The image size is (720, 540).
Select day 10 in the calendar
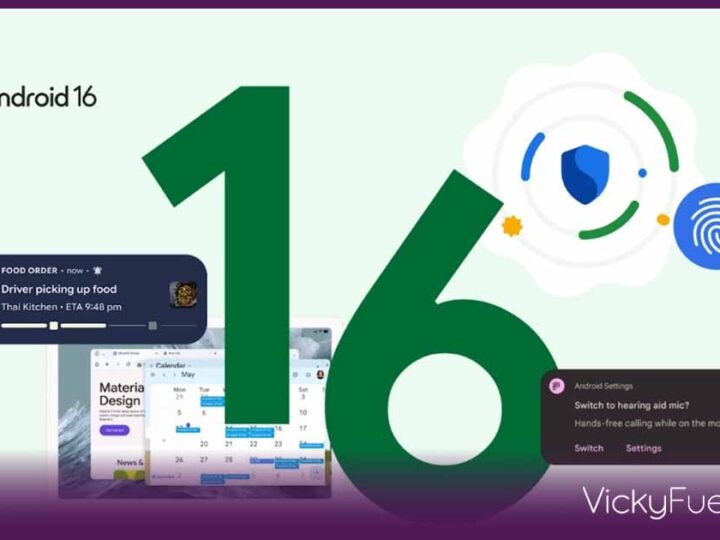pos(303,412)
